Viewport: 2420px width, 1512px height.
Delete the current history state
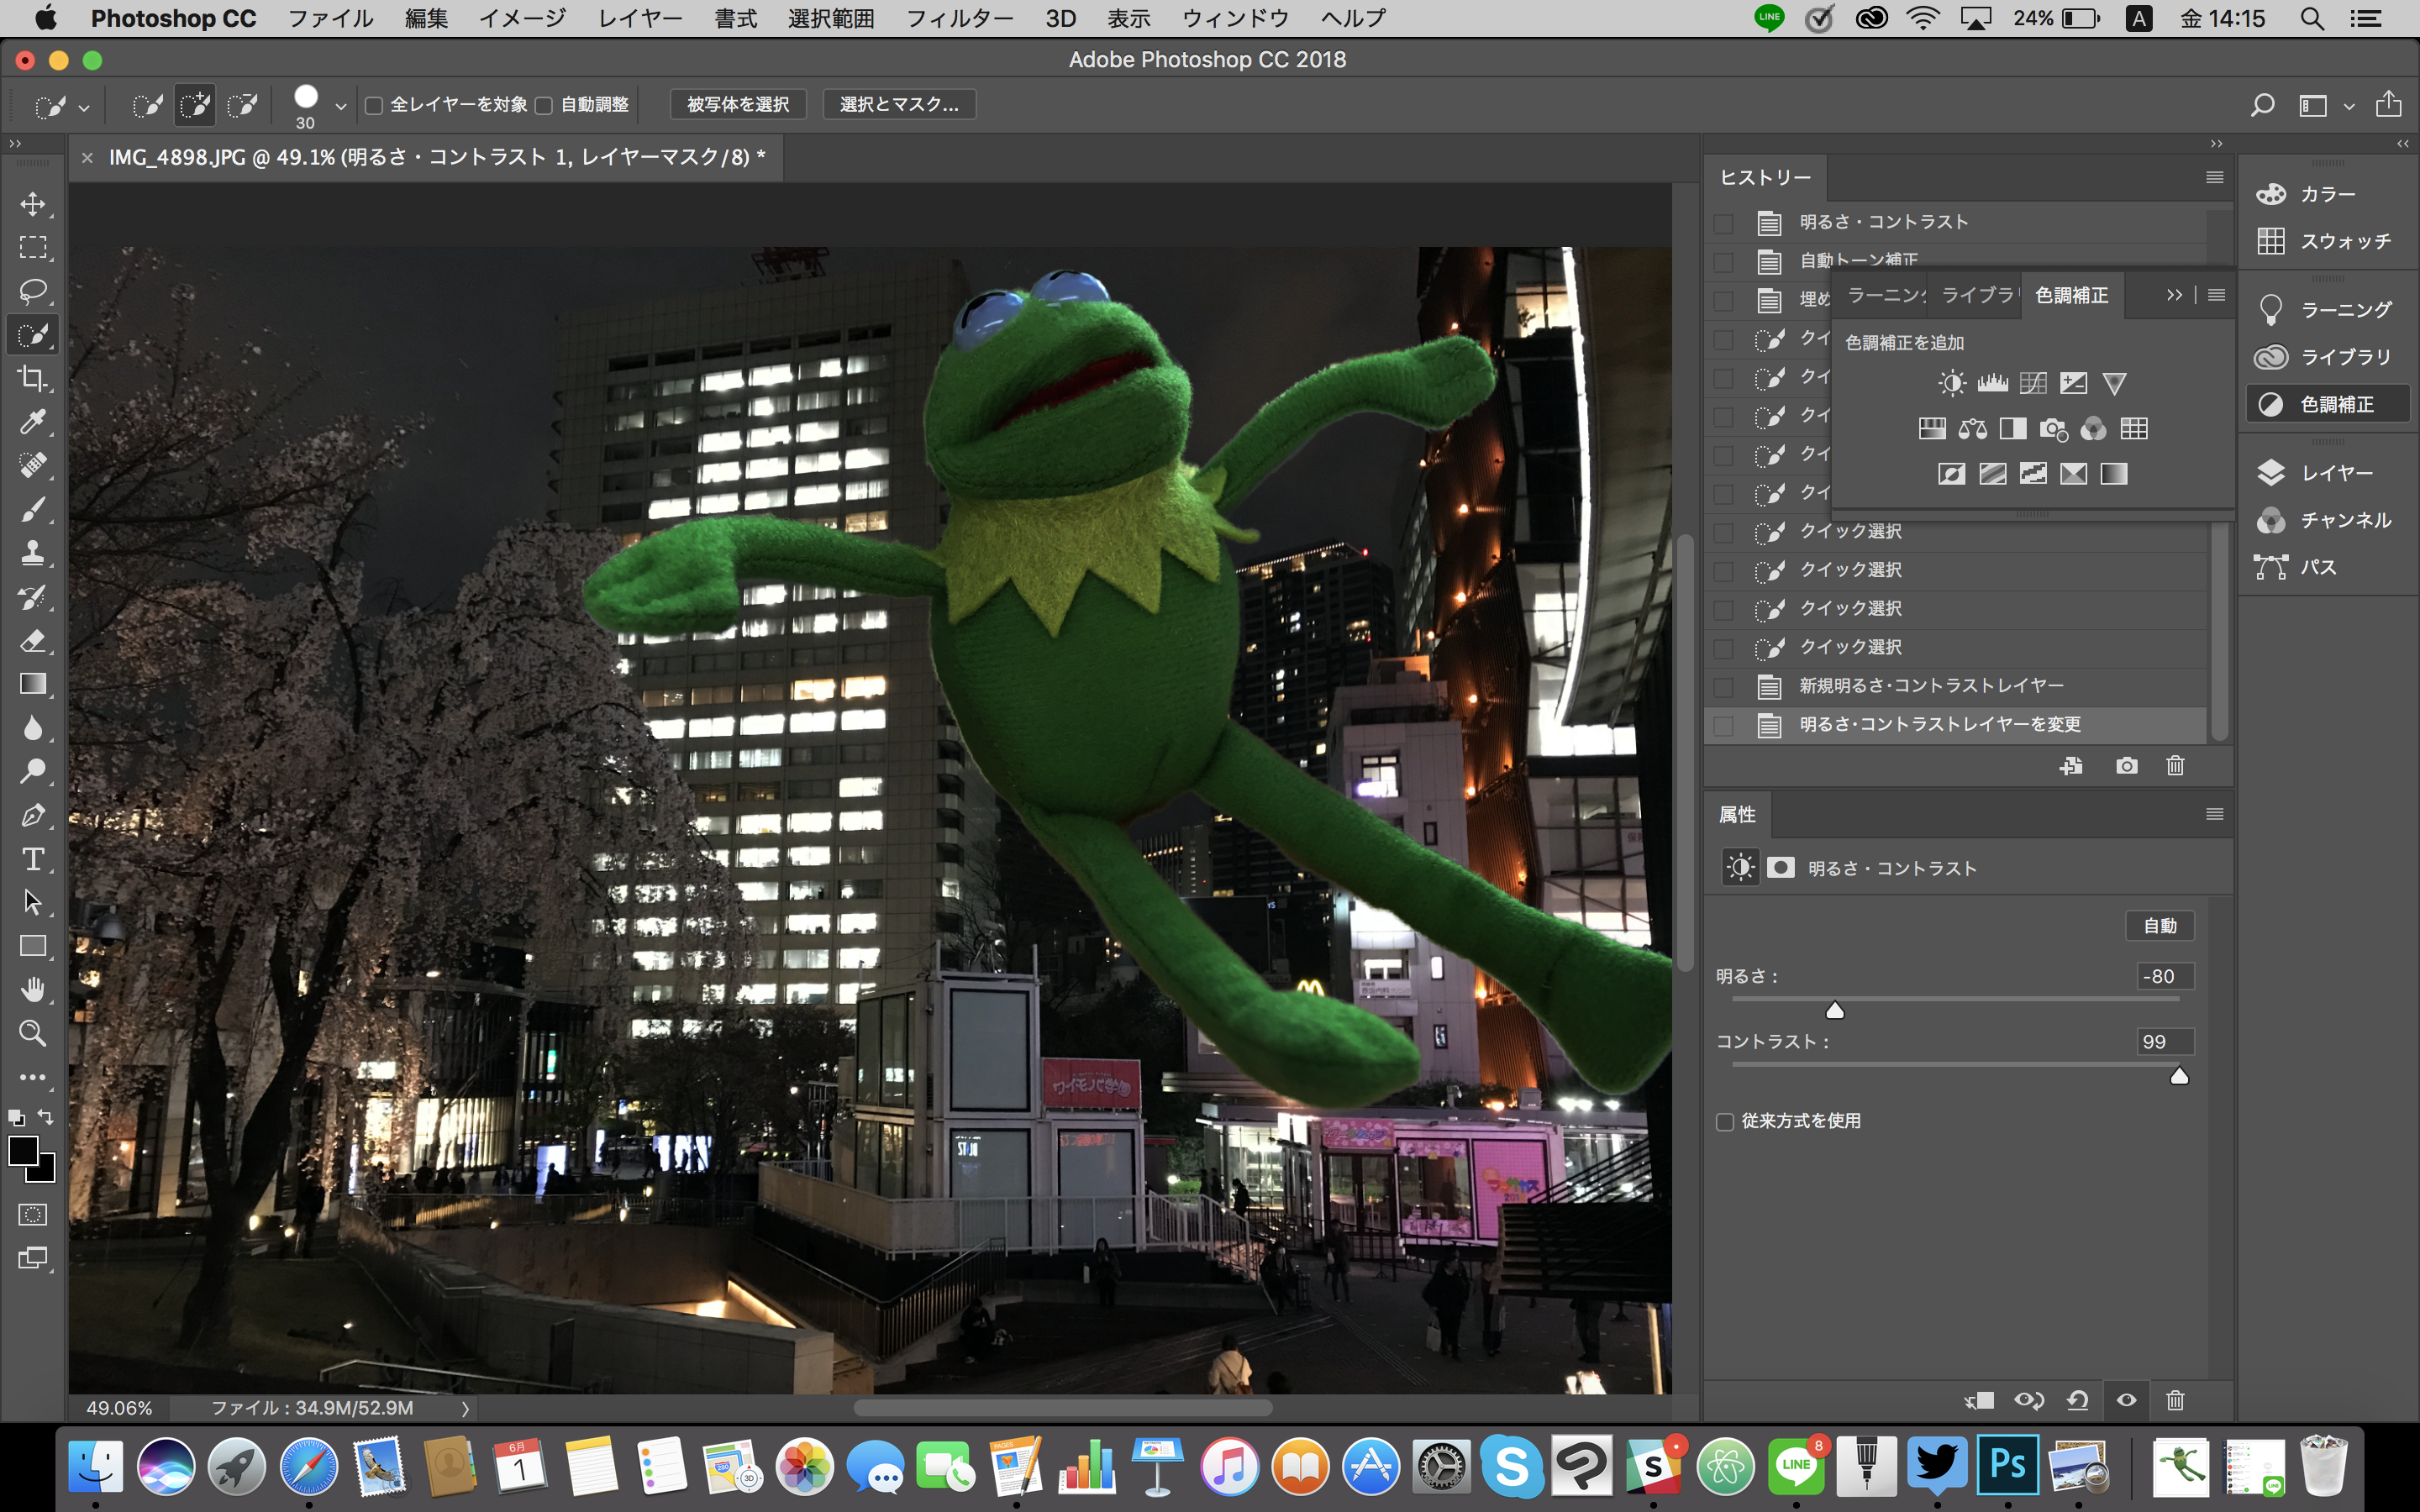pos(2175,766)
